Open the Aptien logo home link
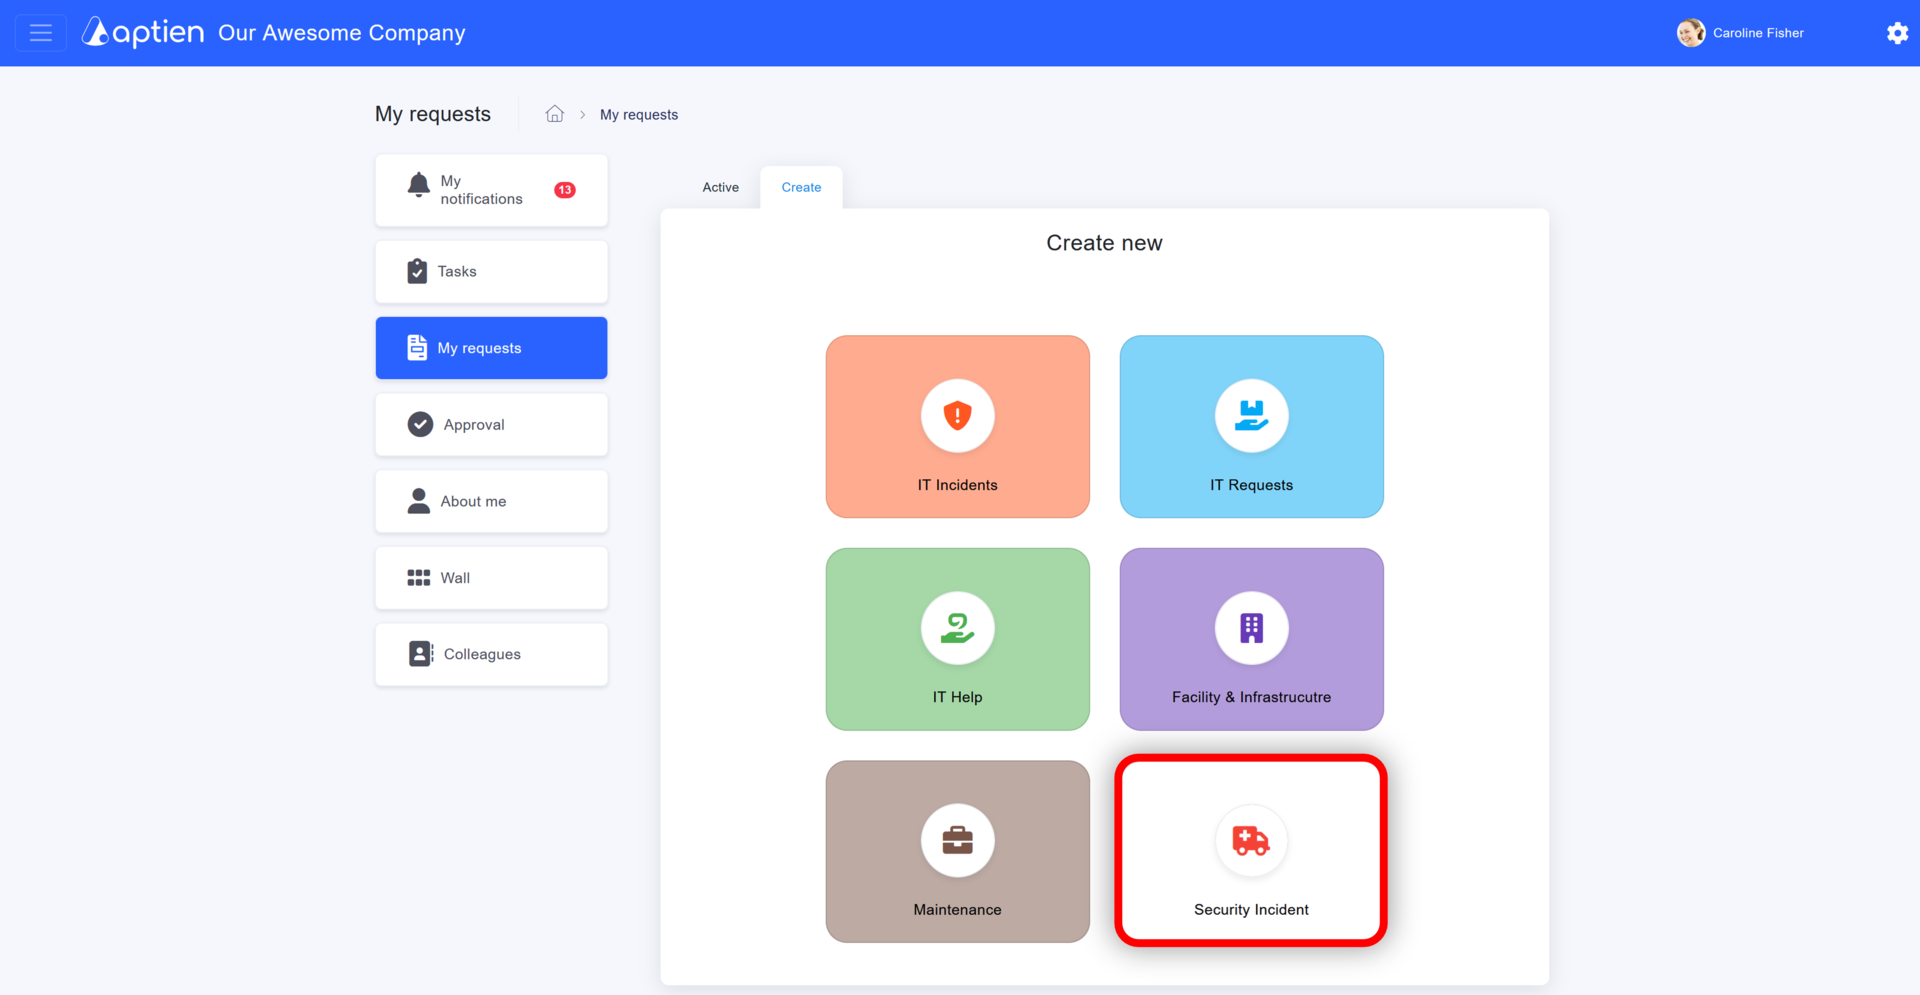 [143, 32]
